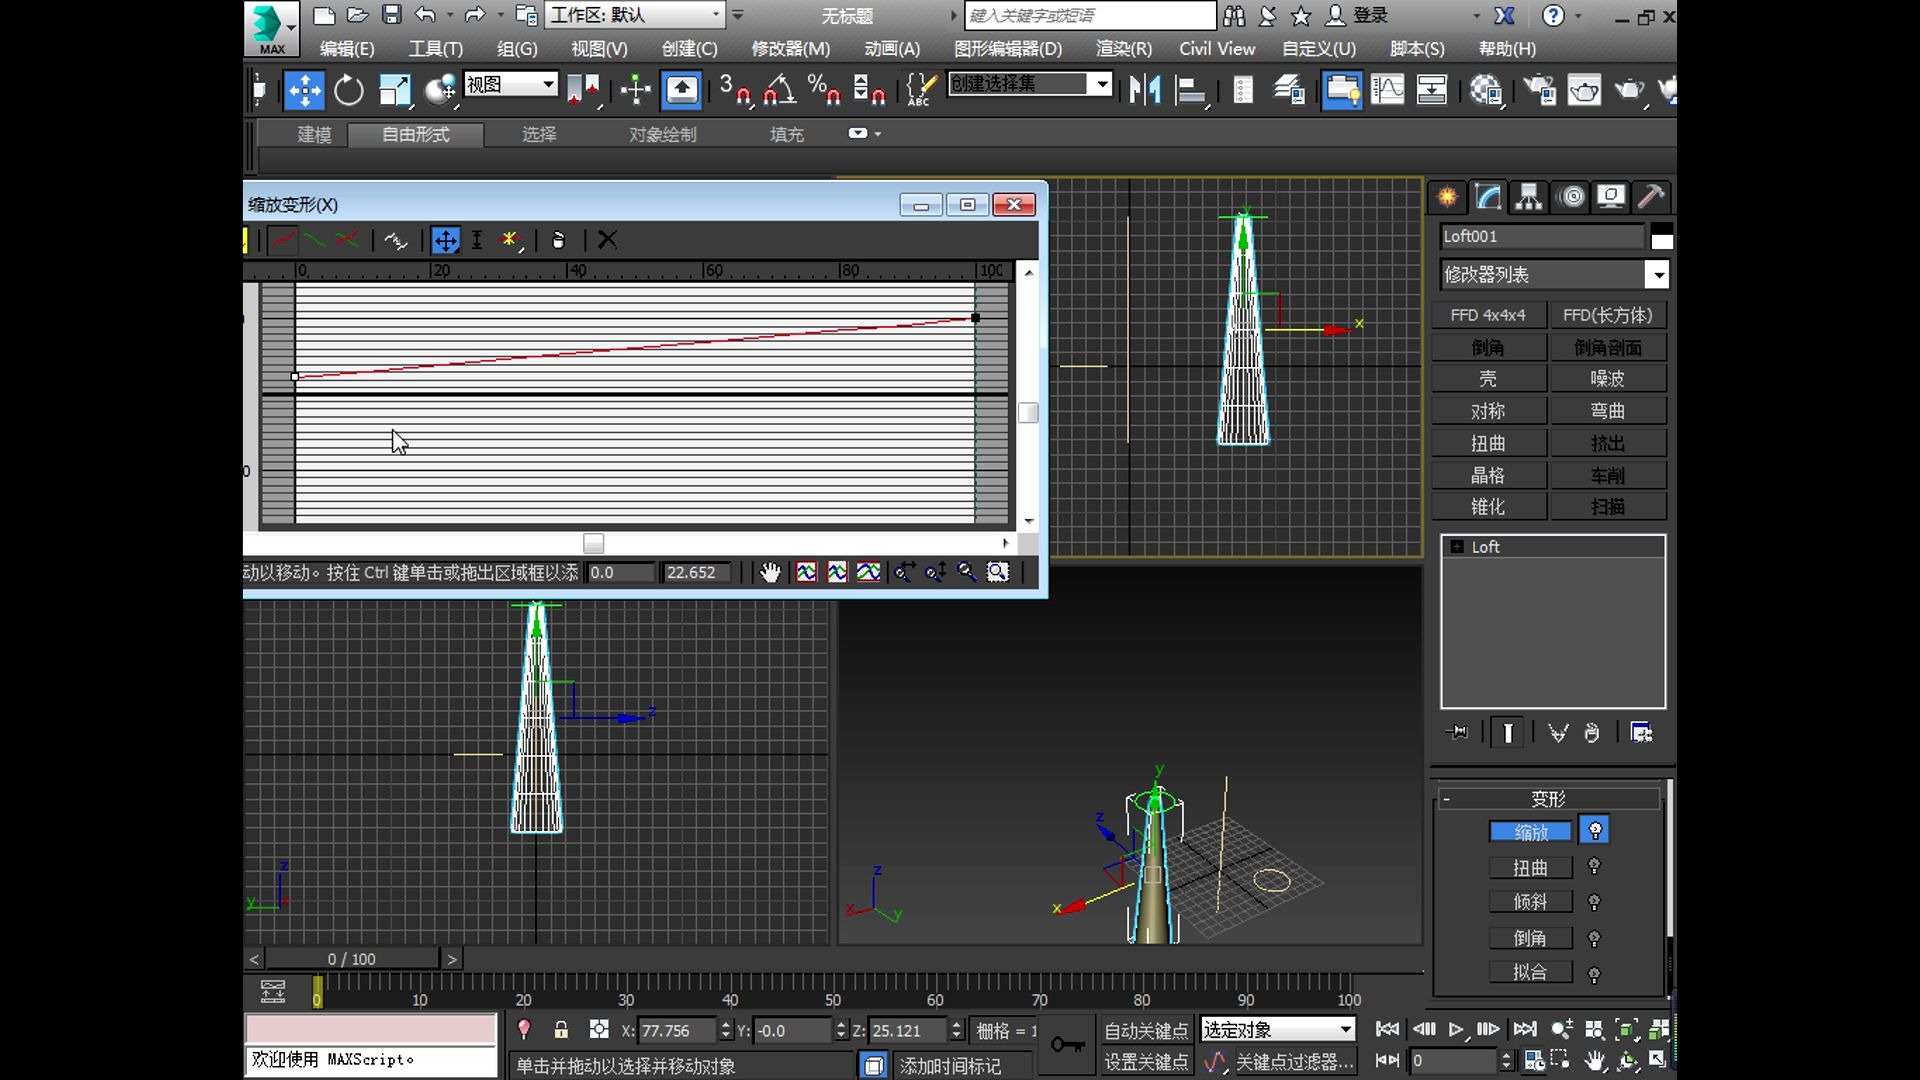Click the object color swatch beside Loft001
The image size is (1920, 1080).
1661,239
